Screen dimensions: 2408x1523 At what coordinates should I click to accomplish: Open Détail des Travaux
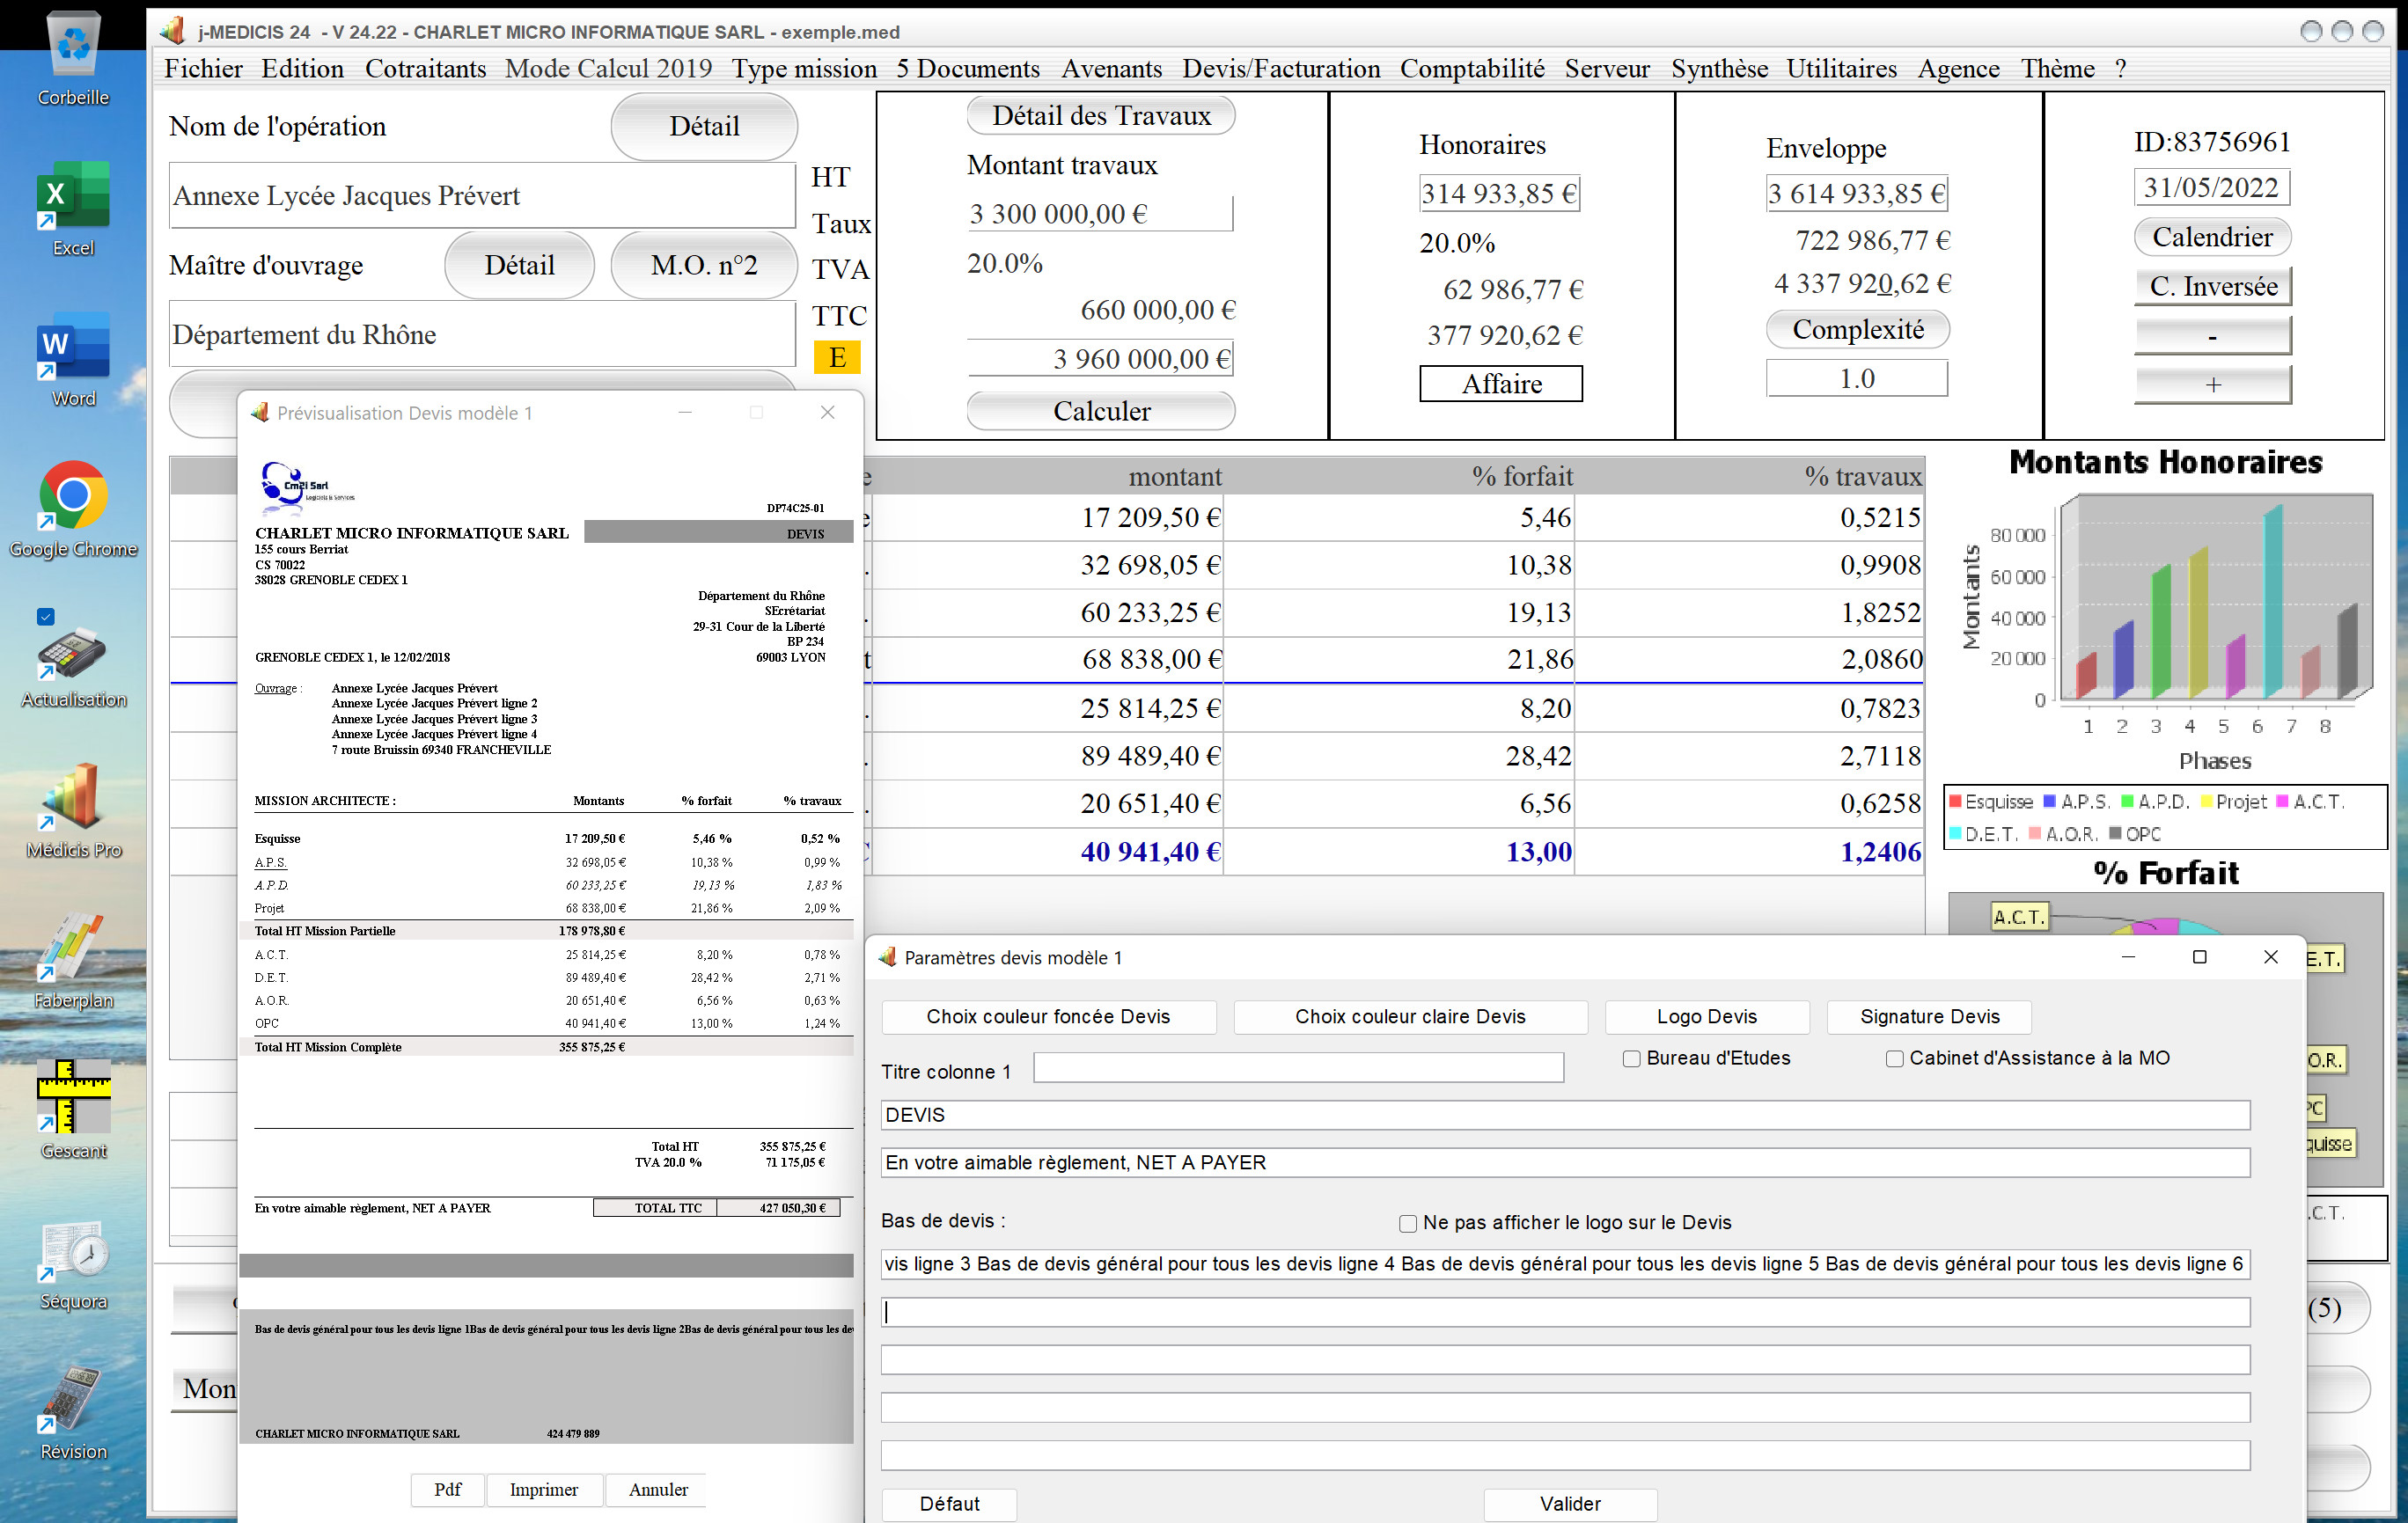point(1101,115)
